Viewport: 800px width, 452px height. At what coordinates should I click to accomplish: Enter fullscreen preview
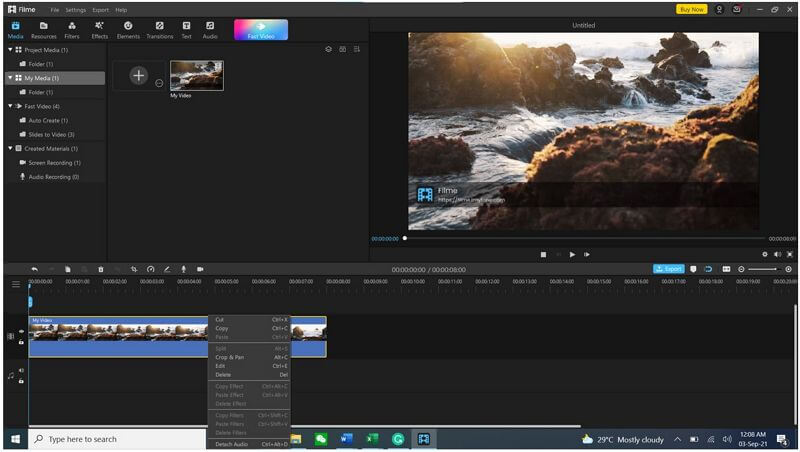[790, 254]
